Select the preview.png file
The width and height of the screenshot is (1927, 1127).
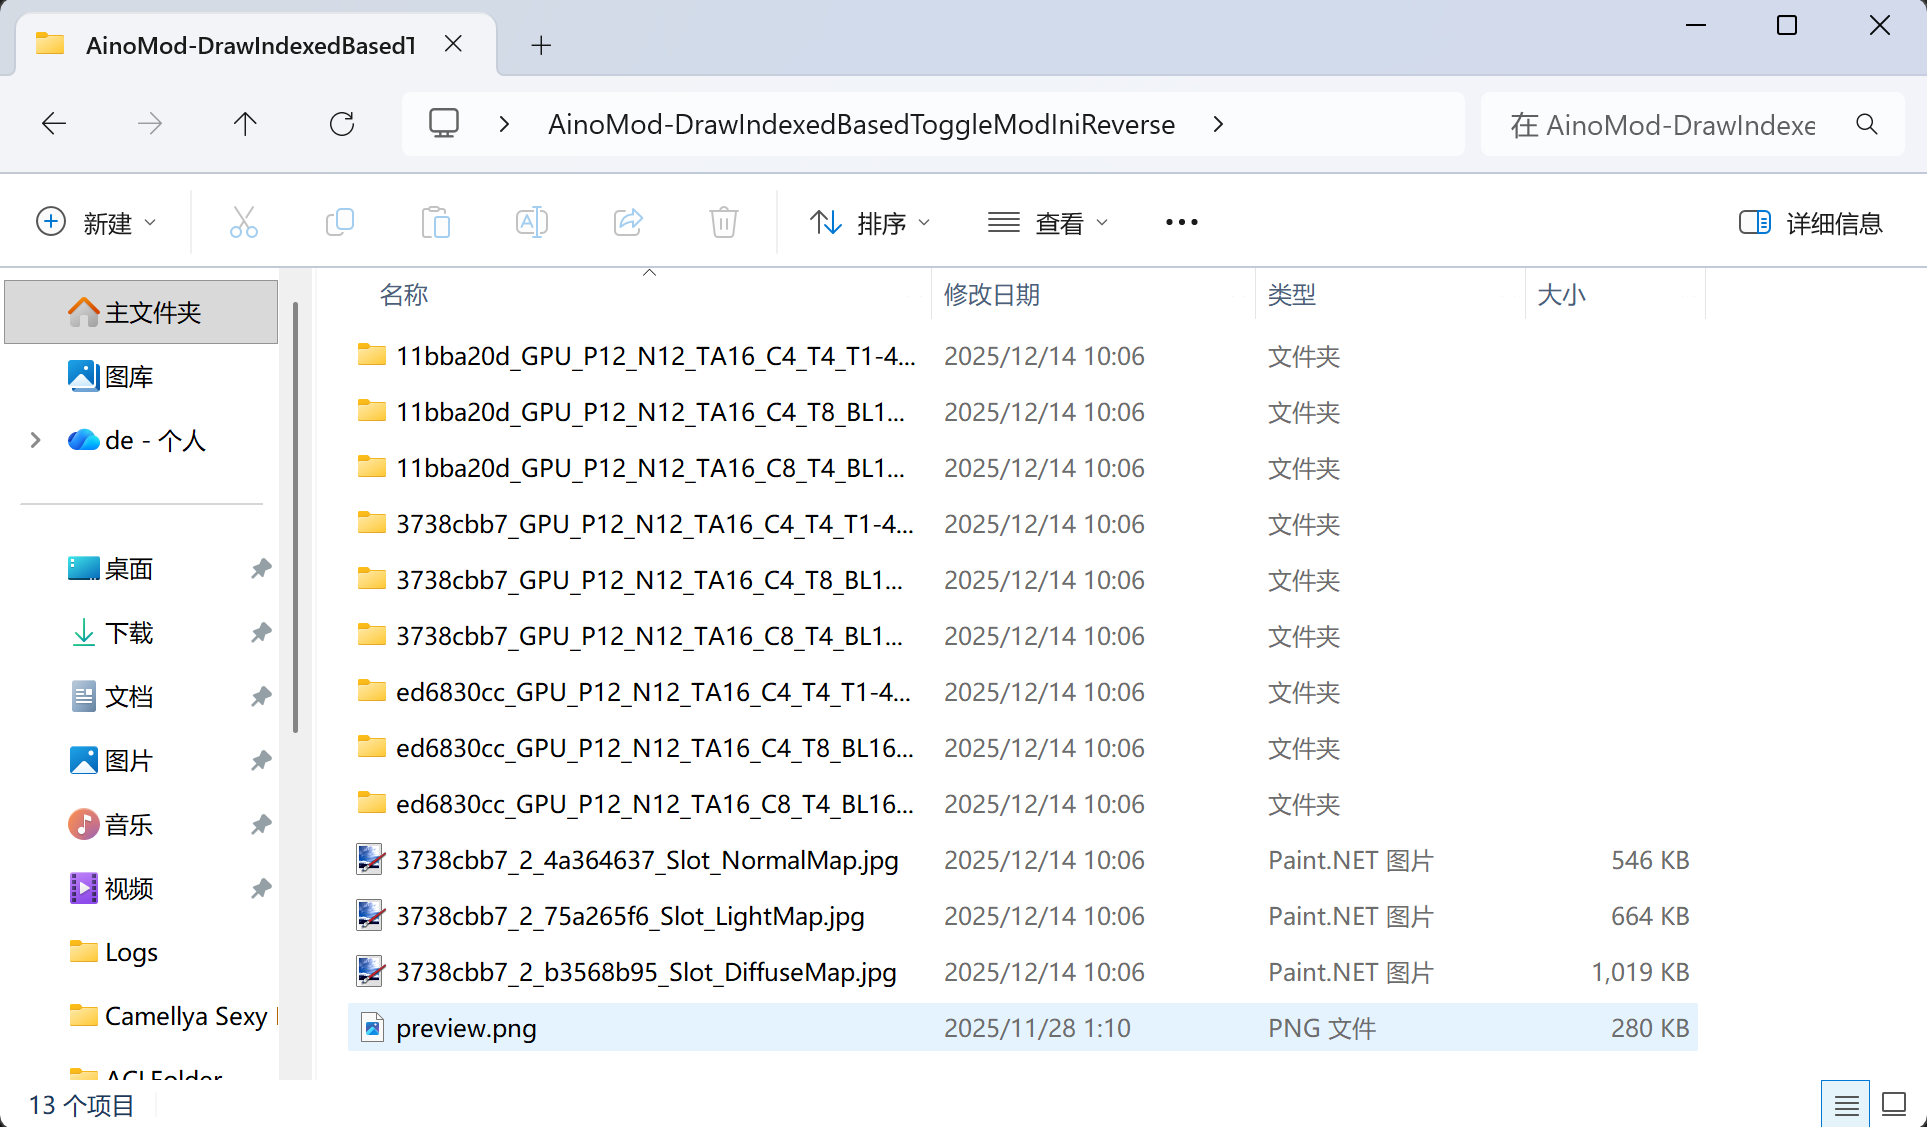pos(466,1028)
